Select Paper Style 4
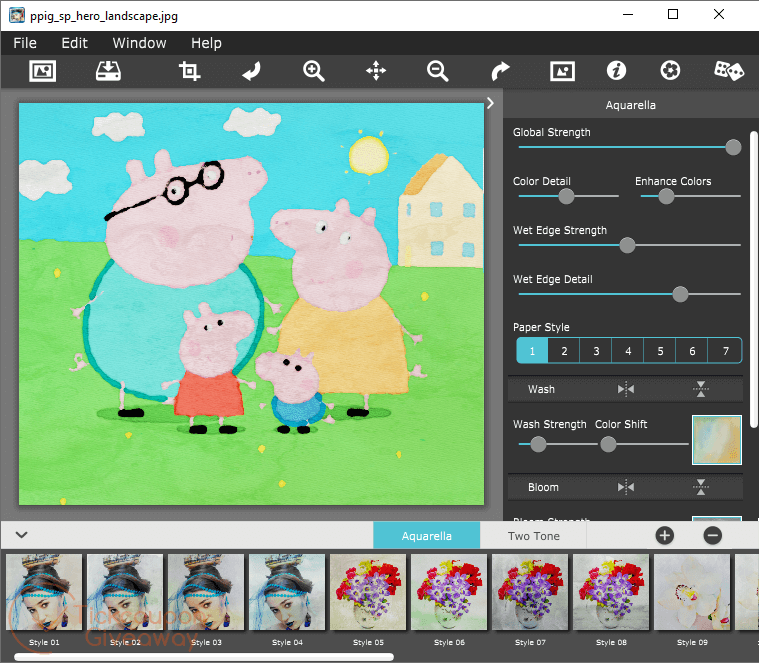 (x=628, y=351)
